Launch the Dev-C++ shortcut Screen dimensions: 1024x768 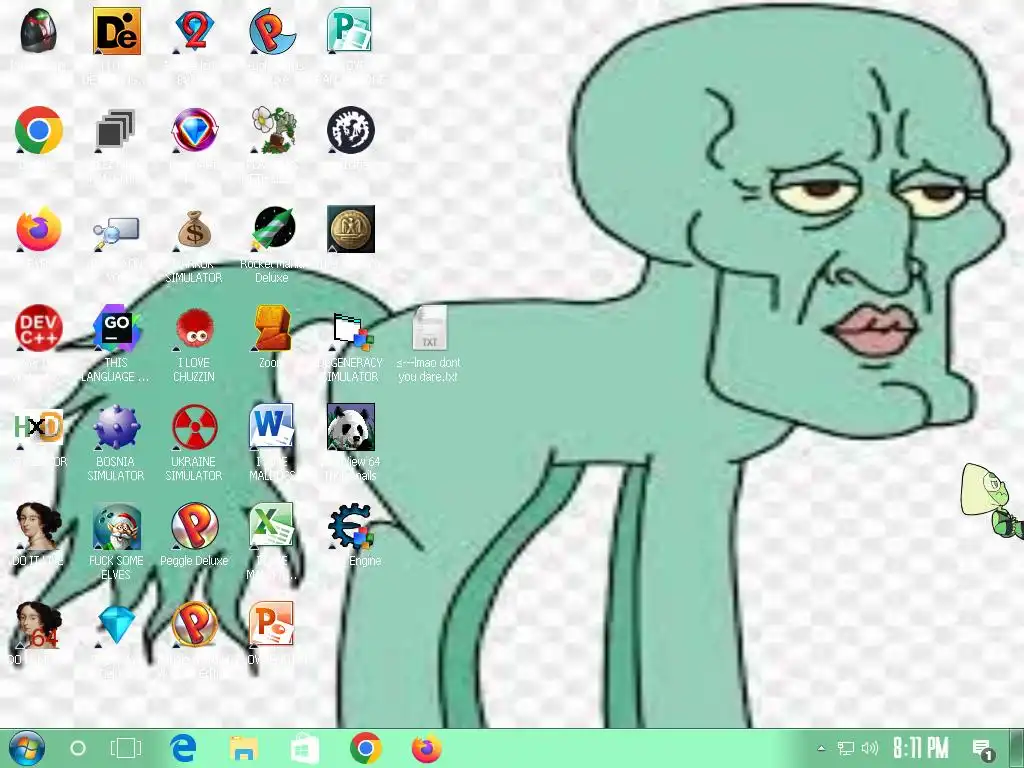[x=39, y=328]
